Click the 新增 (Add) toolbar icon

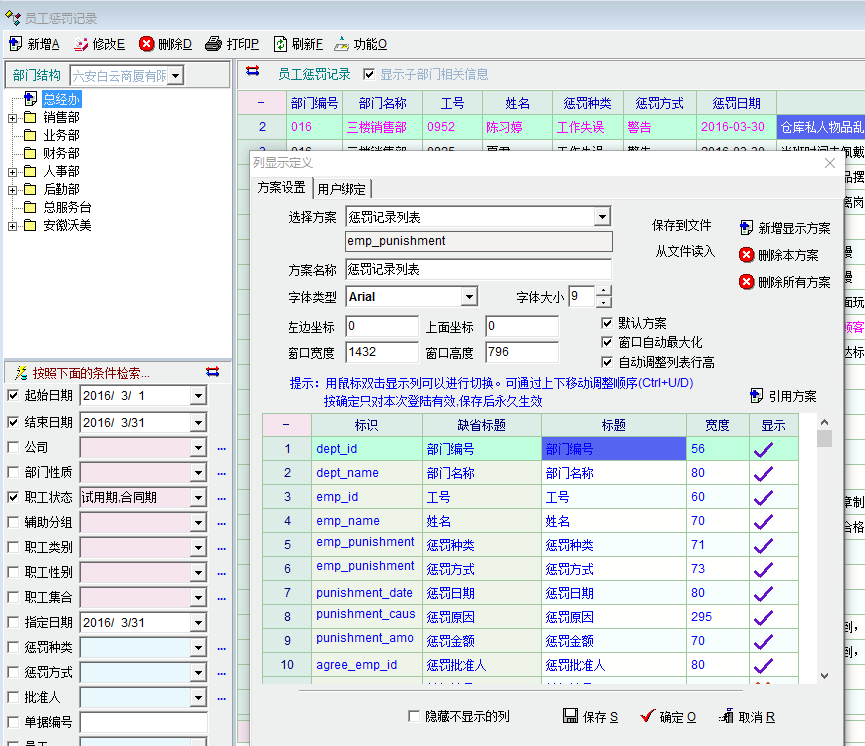(x=15, y=44)
